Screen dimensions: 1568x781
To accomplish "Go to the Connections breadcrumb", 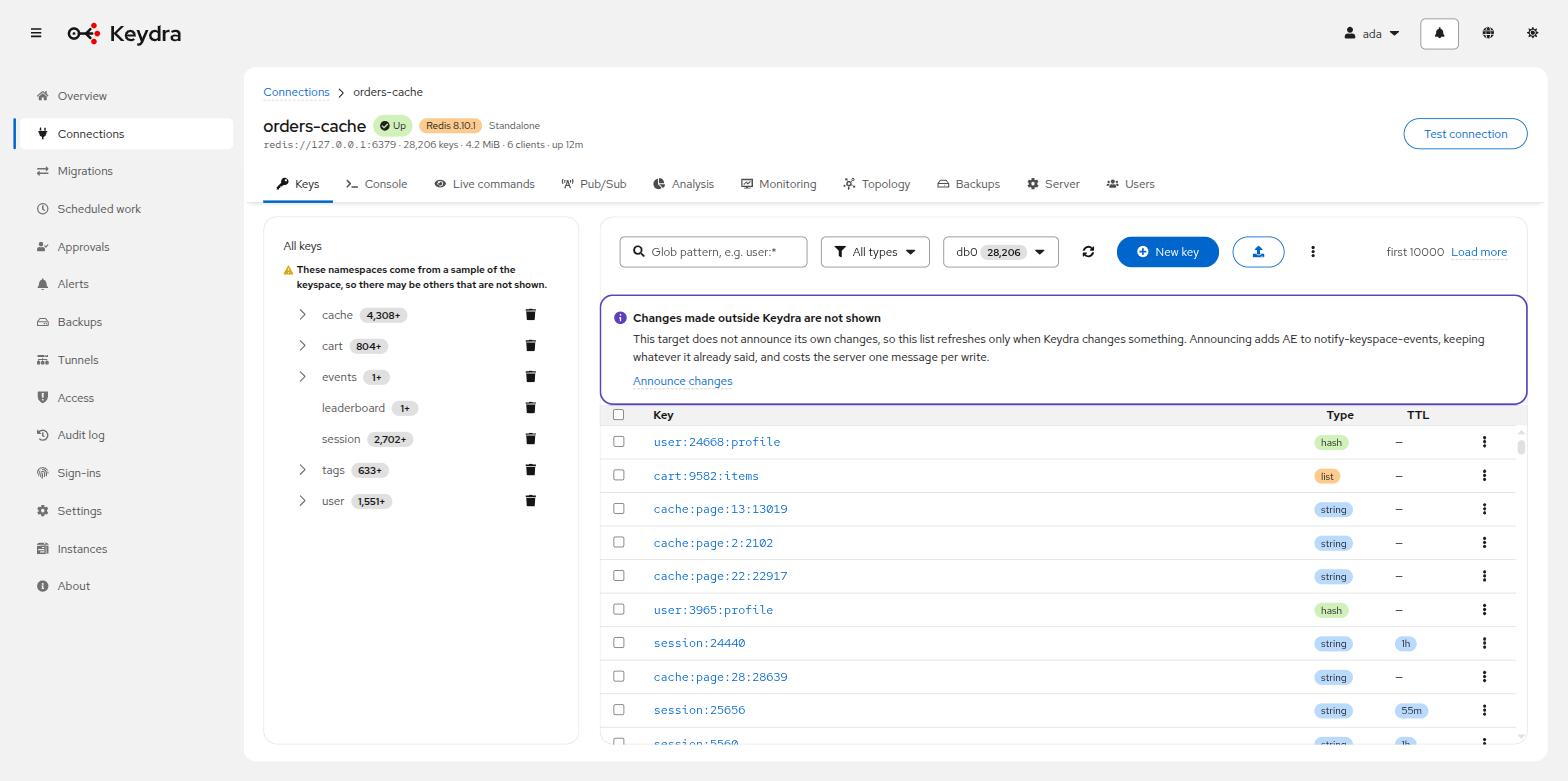I will click(x=296, y=92).
